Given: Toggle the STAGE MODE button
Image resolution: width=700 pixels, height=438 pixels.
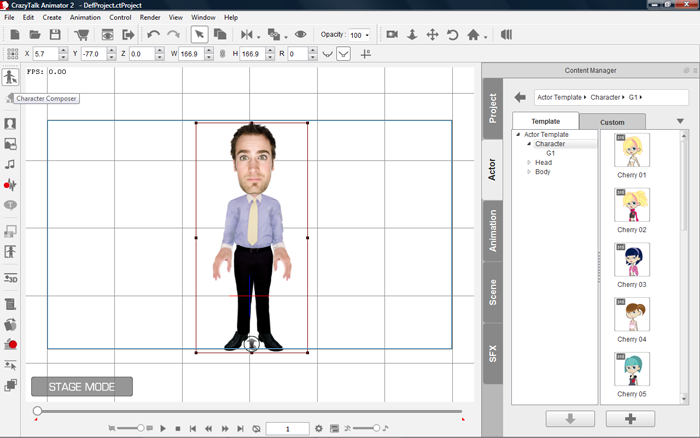Looking at the screenshot, I should (x=81, y=386).
